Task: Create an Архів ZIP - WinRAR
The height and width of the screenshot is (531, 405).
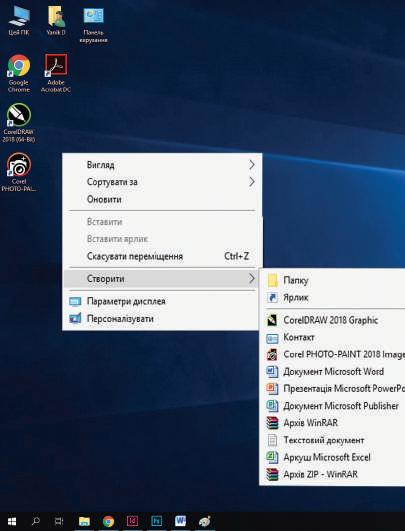Action: [333, 474]
